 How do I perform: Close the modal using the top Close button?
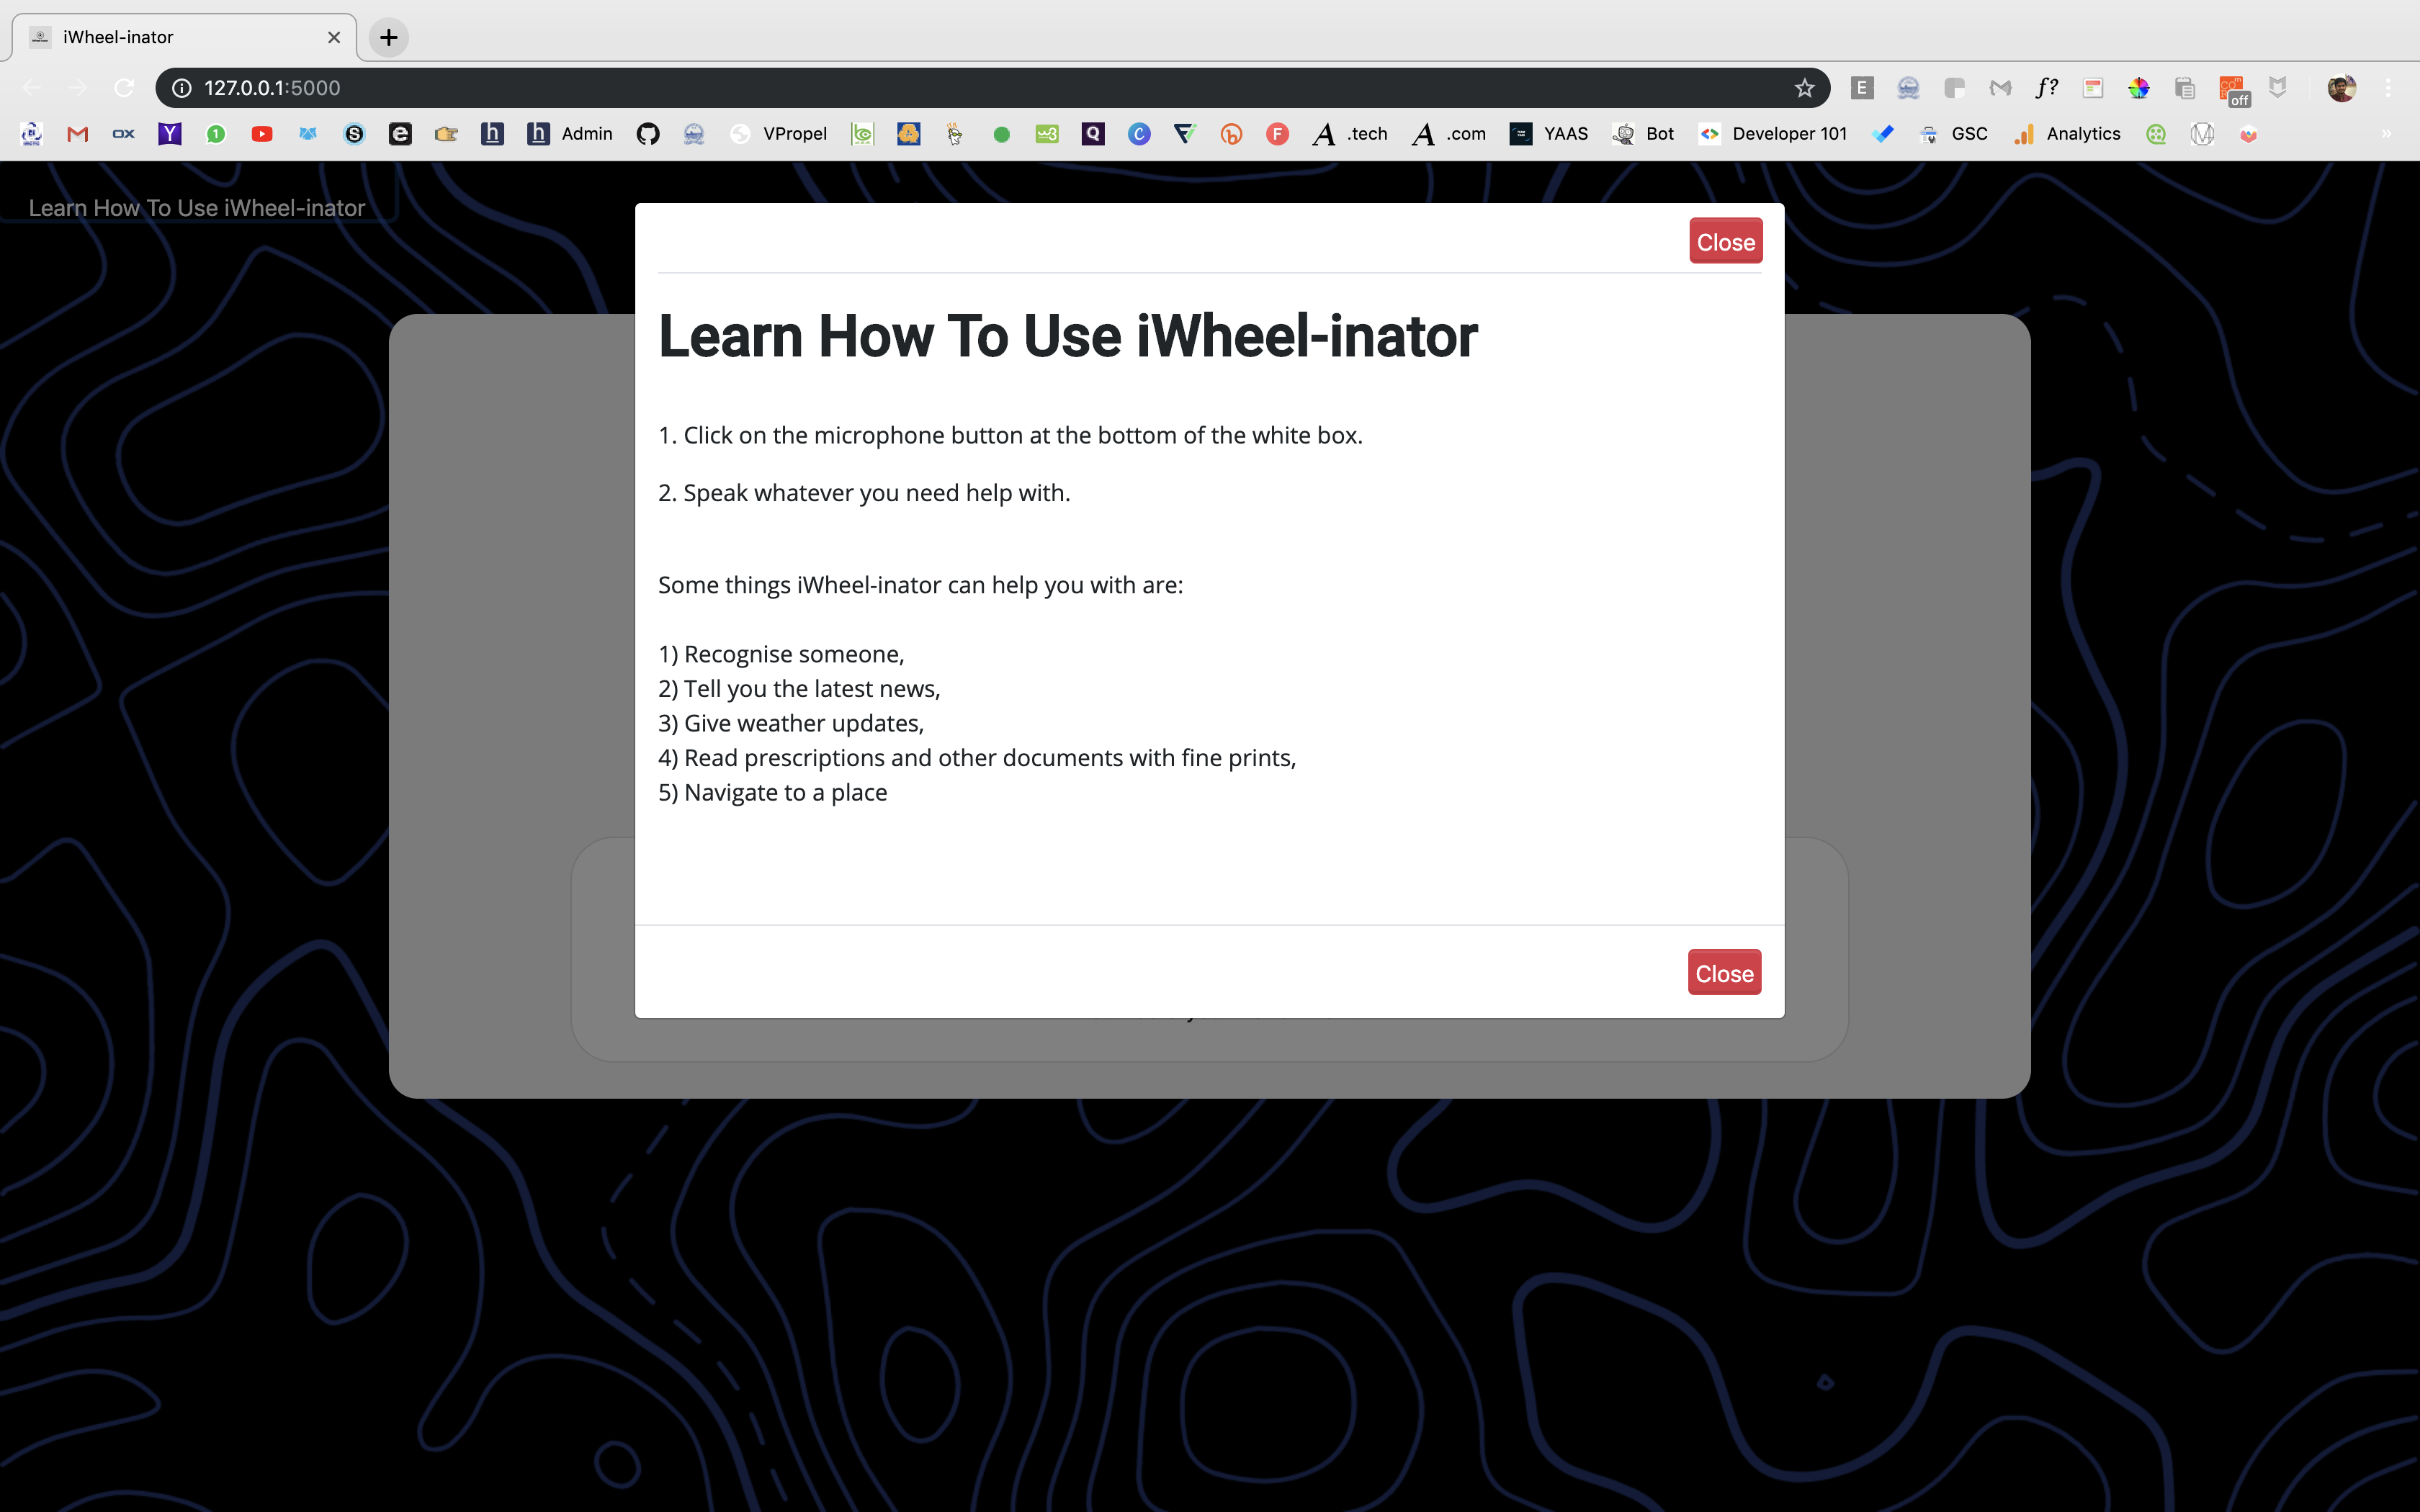click(x=1725, y=241)
